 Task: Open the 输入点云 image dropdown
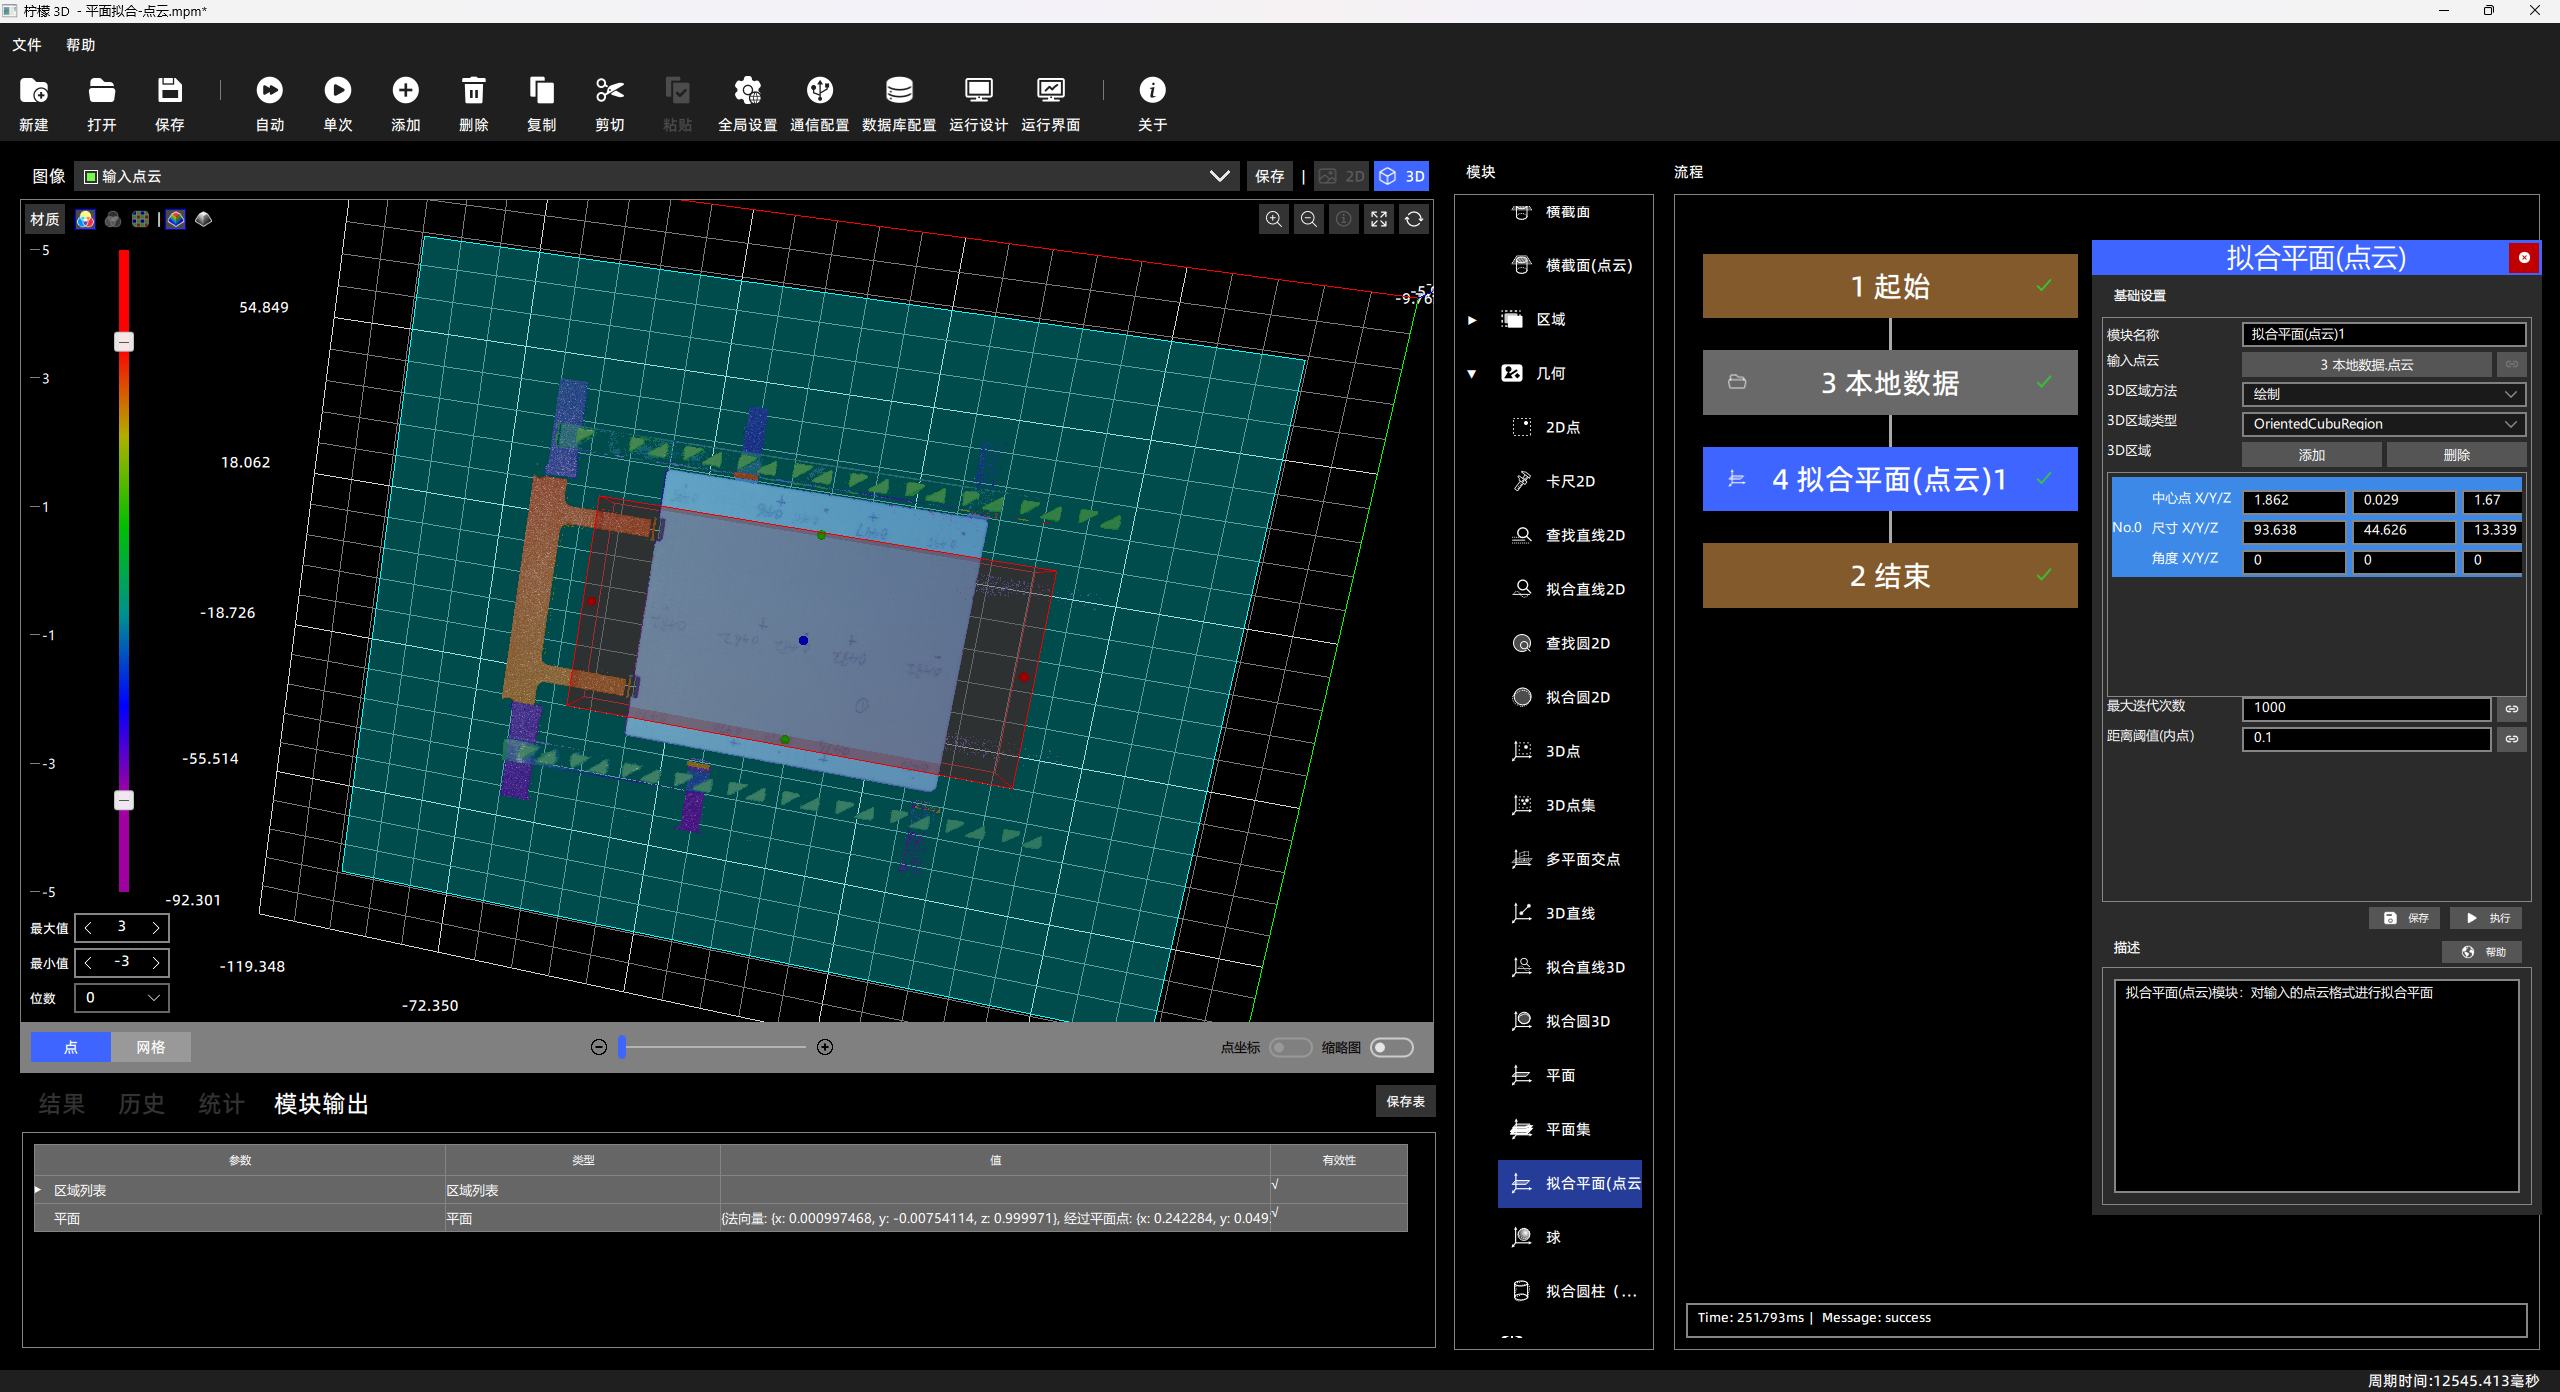1219,176
